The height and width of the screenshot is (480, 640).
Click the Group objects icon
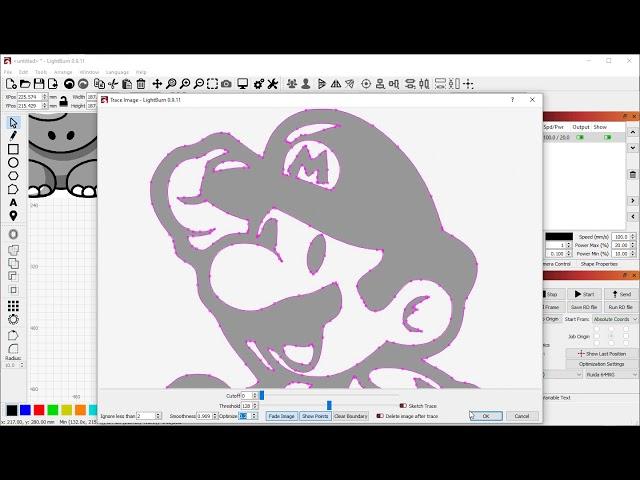[292, 84]
